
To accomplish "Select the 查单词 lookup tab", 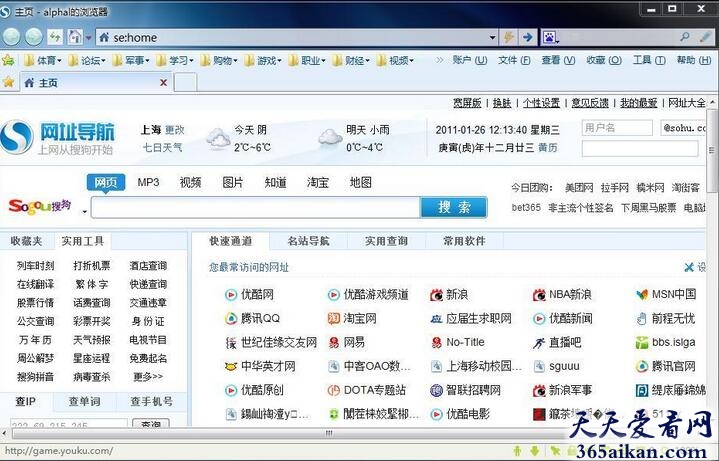I will (84, 402).
